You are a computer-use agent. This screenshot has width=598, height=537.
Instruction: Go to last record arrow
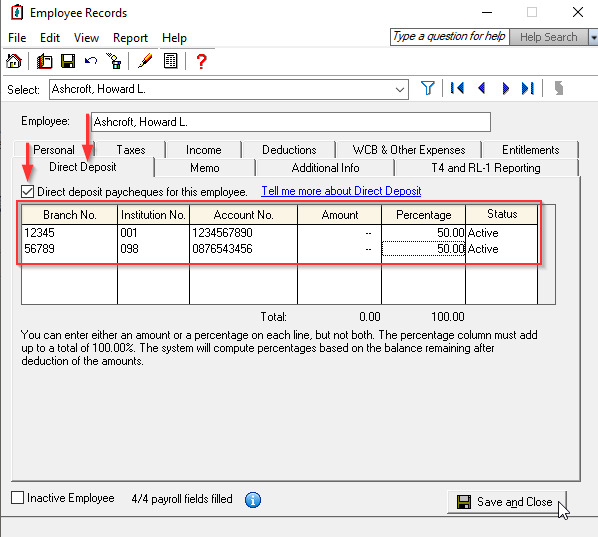click(528, 88)
